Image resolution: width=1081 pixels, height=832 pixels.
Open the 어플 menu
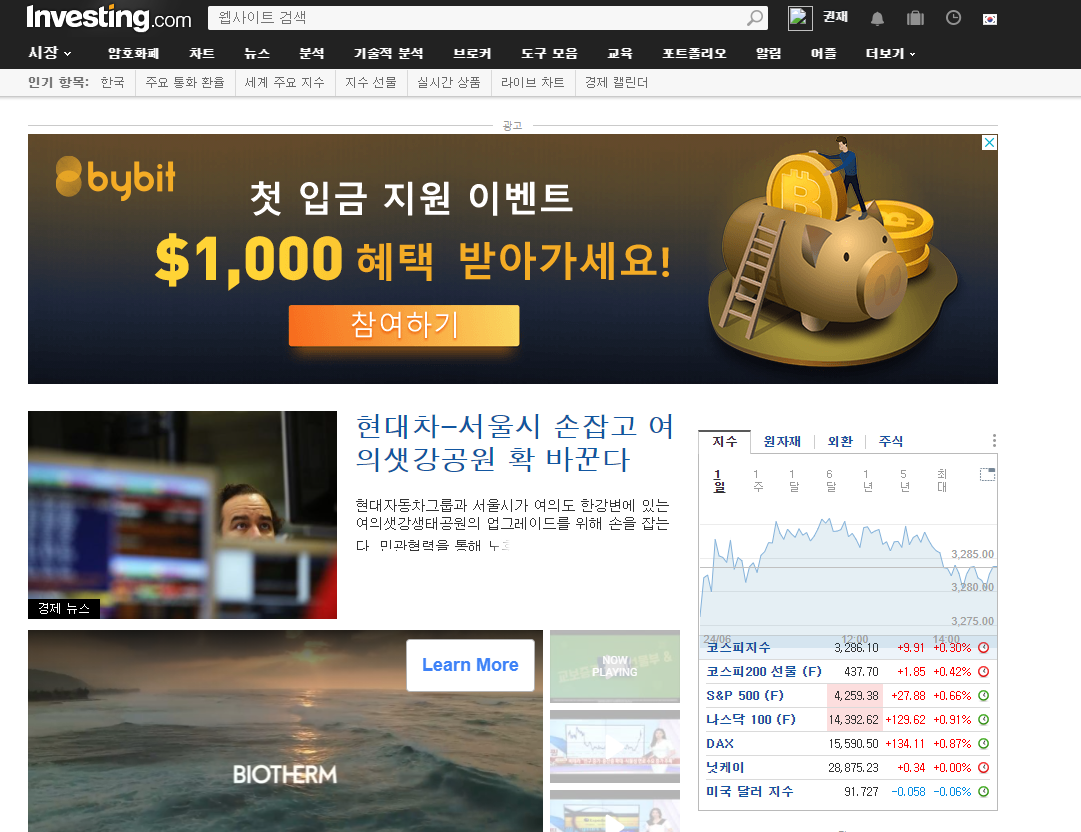[824, 53]
